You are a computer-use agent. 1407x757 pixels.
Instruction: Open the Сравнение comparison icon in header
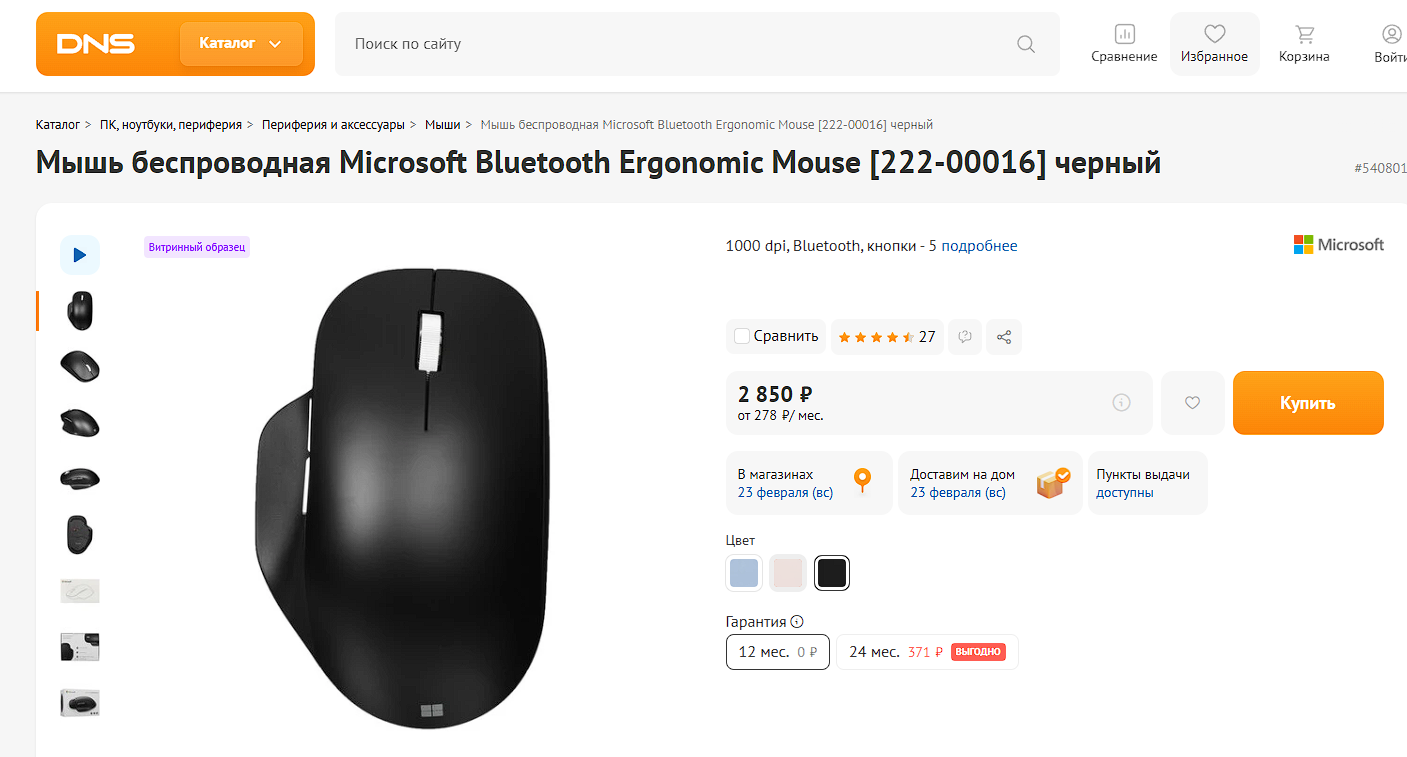pos(1124,44)
